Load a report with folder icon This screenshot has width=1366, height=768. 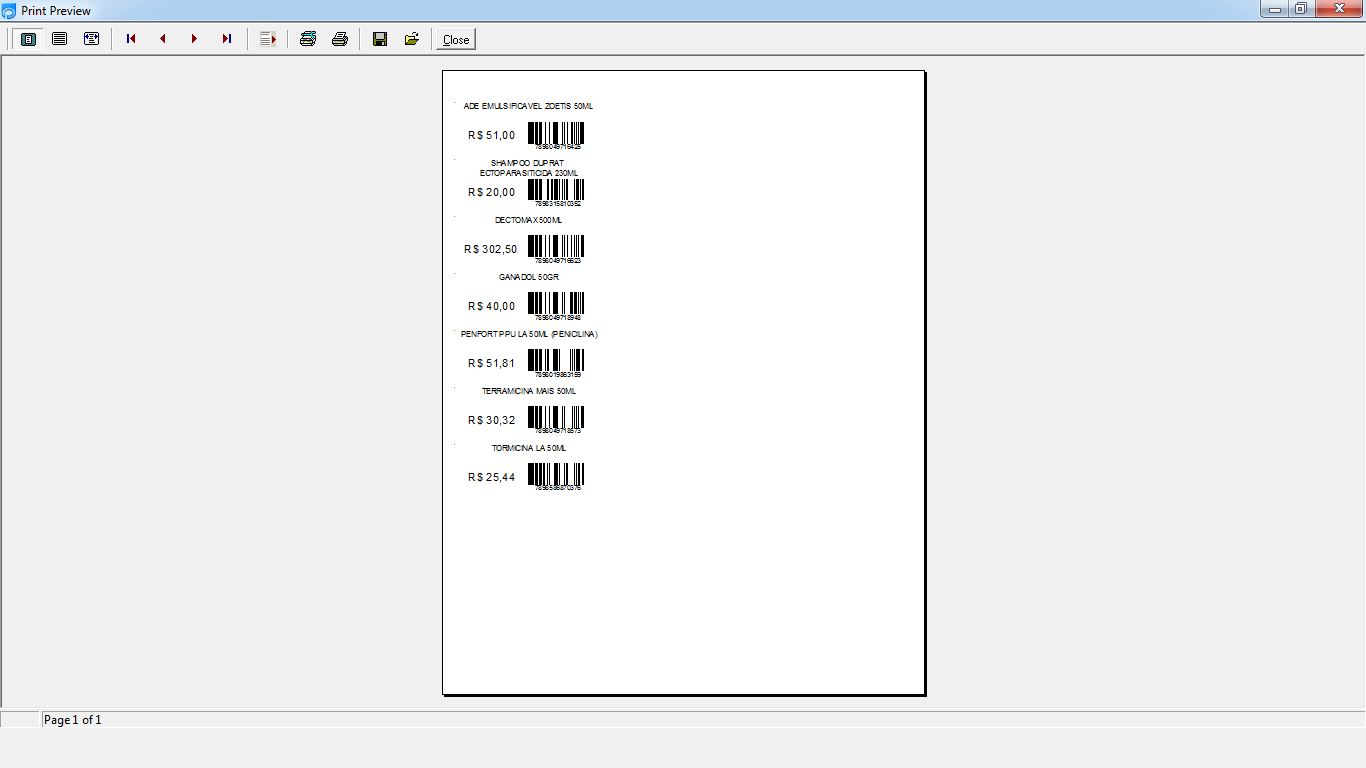point(411,39)
